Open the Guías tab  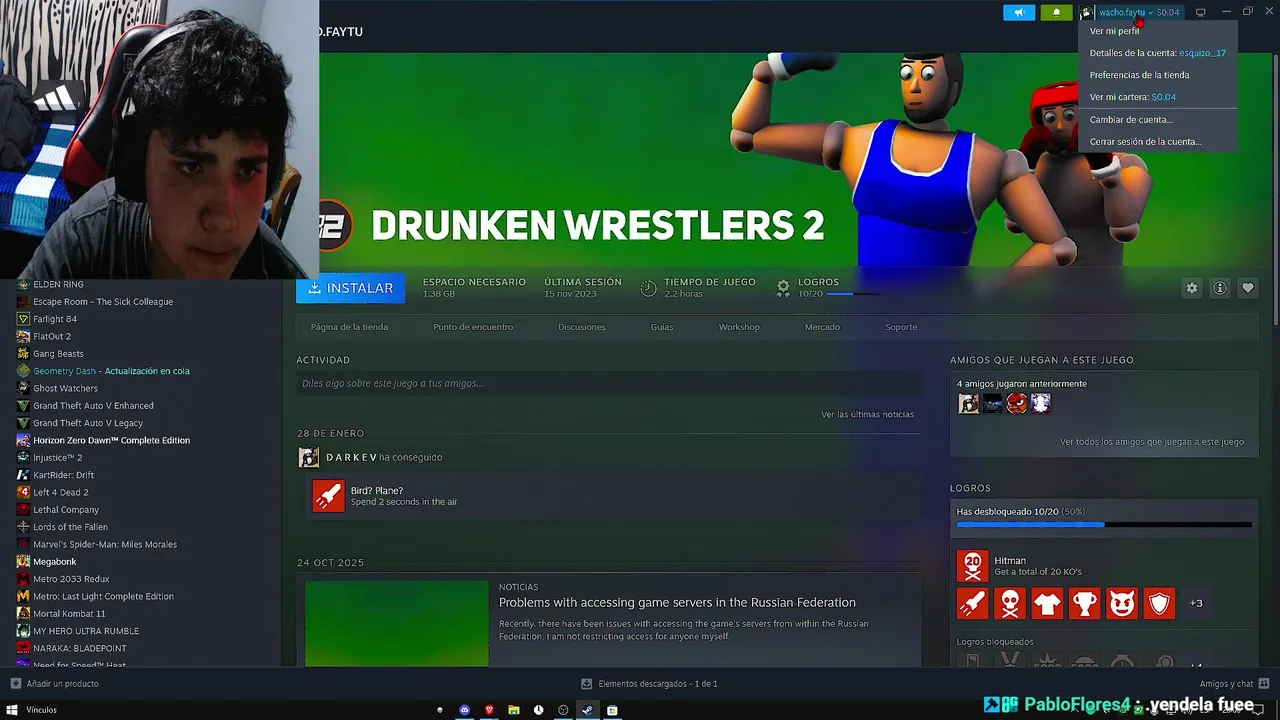662,327
